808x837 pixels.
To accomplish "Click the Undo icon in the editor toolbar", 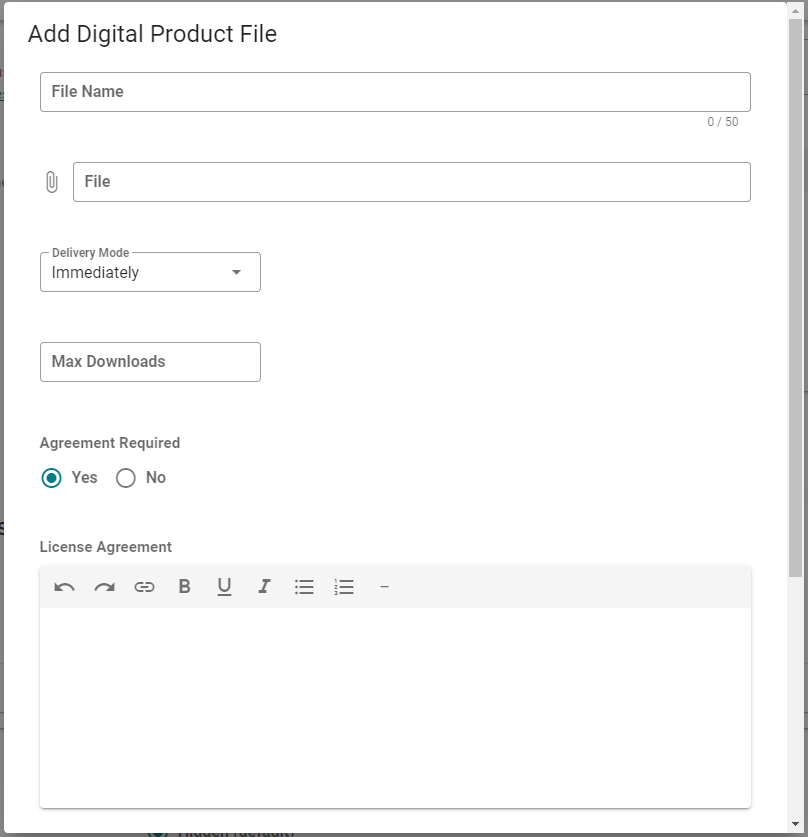I will (64, 587).
